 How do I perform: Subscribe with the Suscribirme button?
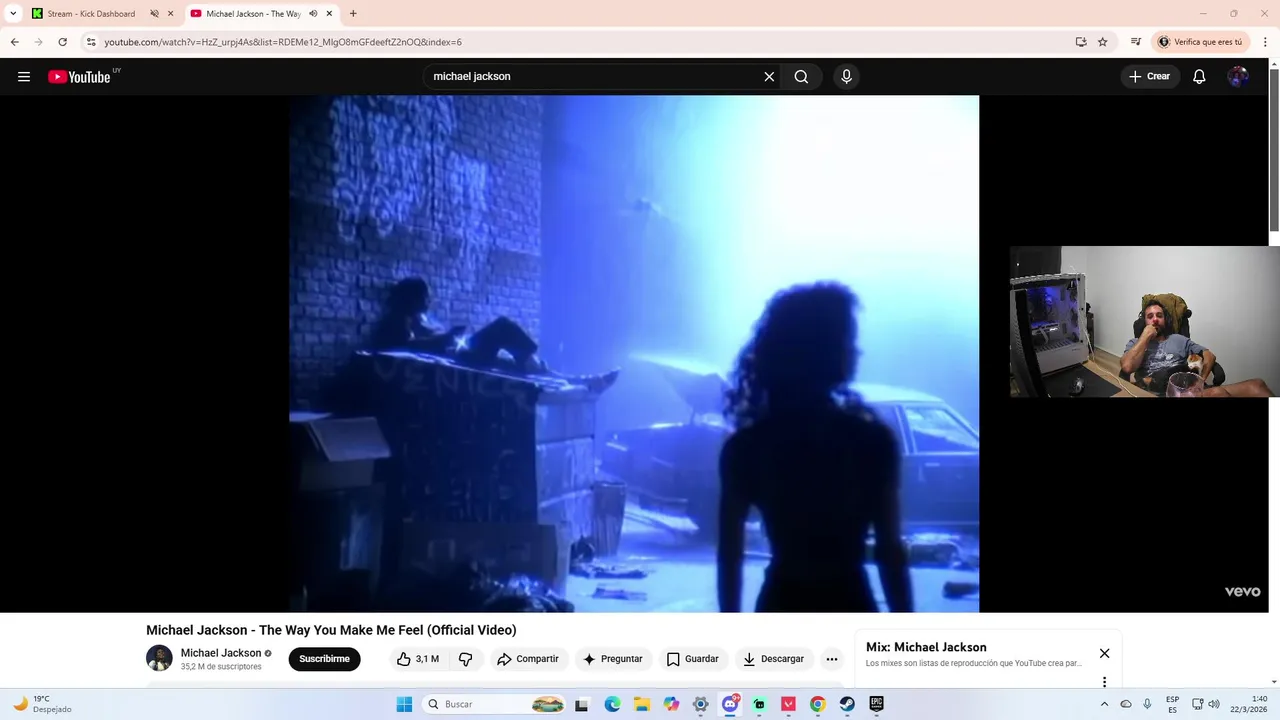tap(324, 659)
